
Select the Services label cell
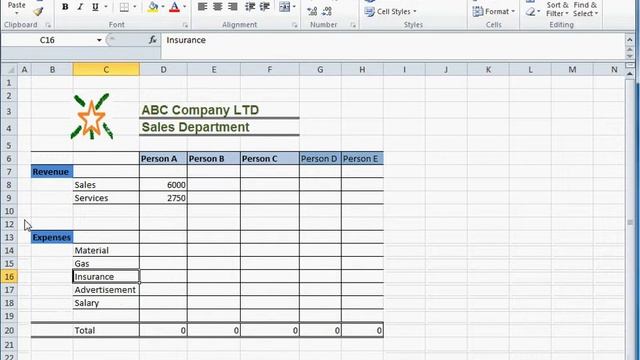tap(106, 198)
